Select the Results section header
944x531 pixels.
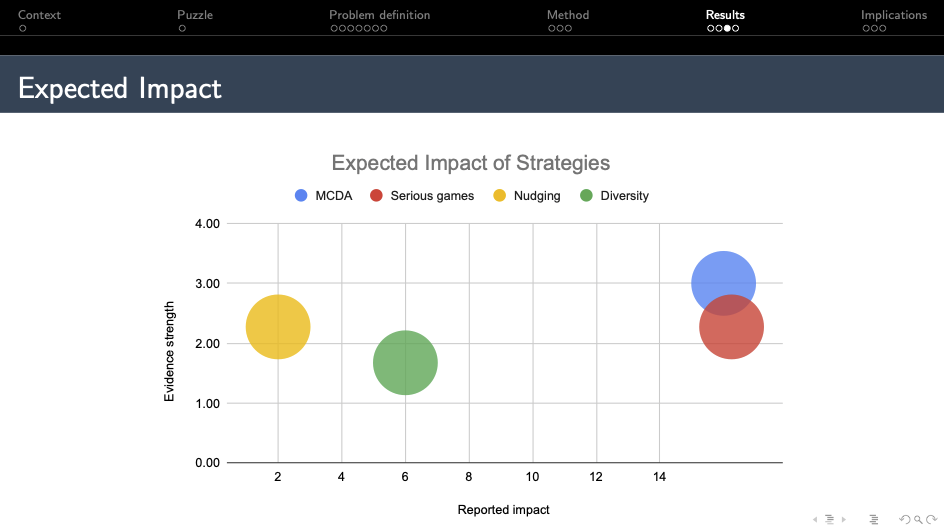tap(725, 14)
